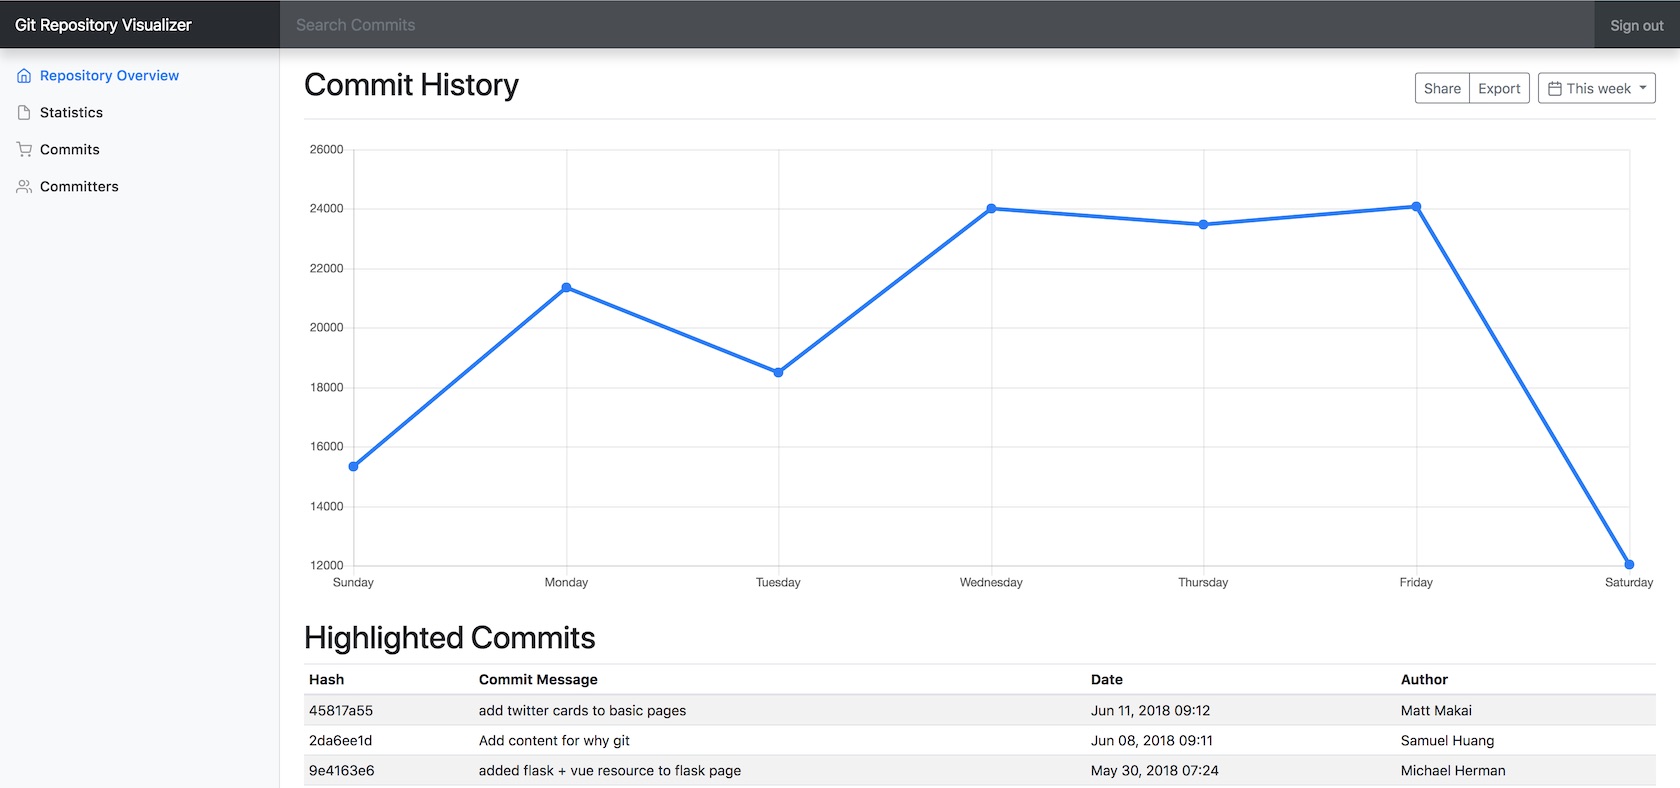This screenshot has width=1680, height=788.
Task: Click date 'Jun 08, 2018 09:11'
Action: [1151, 741]
